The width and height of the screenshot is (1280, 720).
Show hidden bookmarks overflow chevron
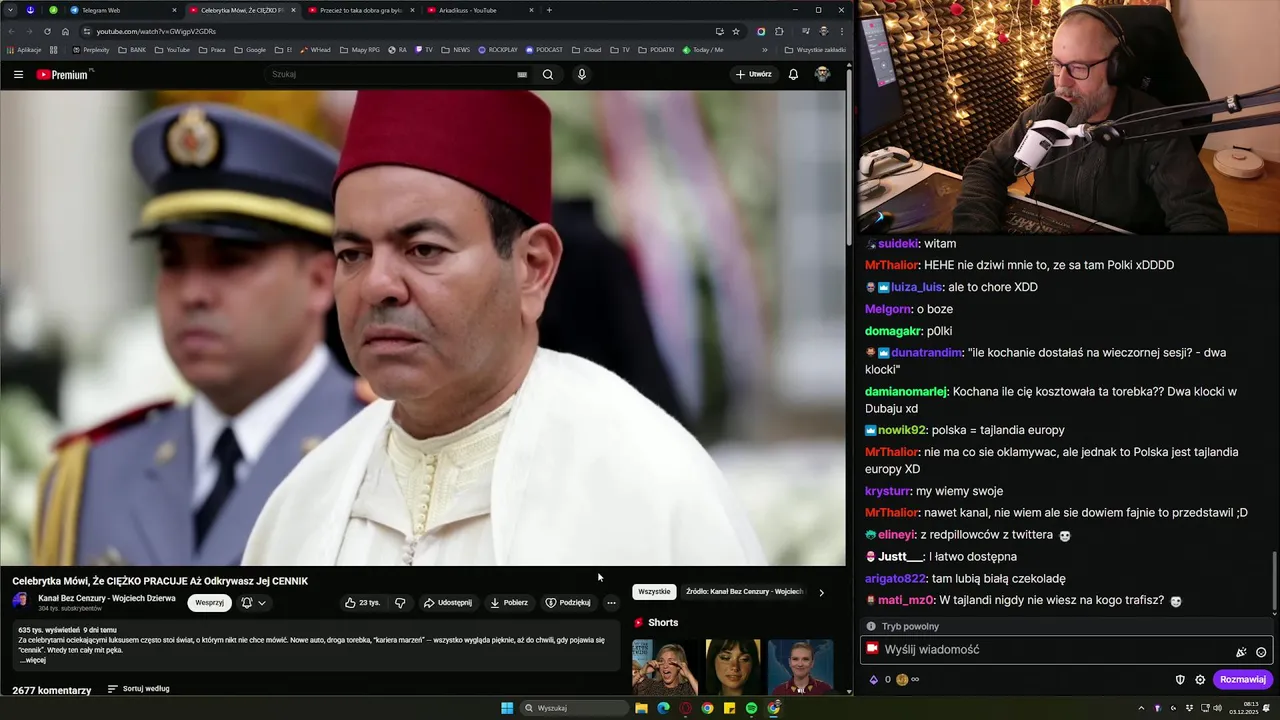[x=765, y=49]
